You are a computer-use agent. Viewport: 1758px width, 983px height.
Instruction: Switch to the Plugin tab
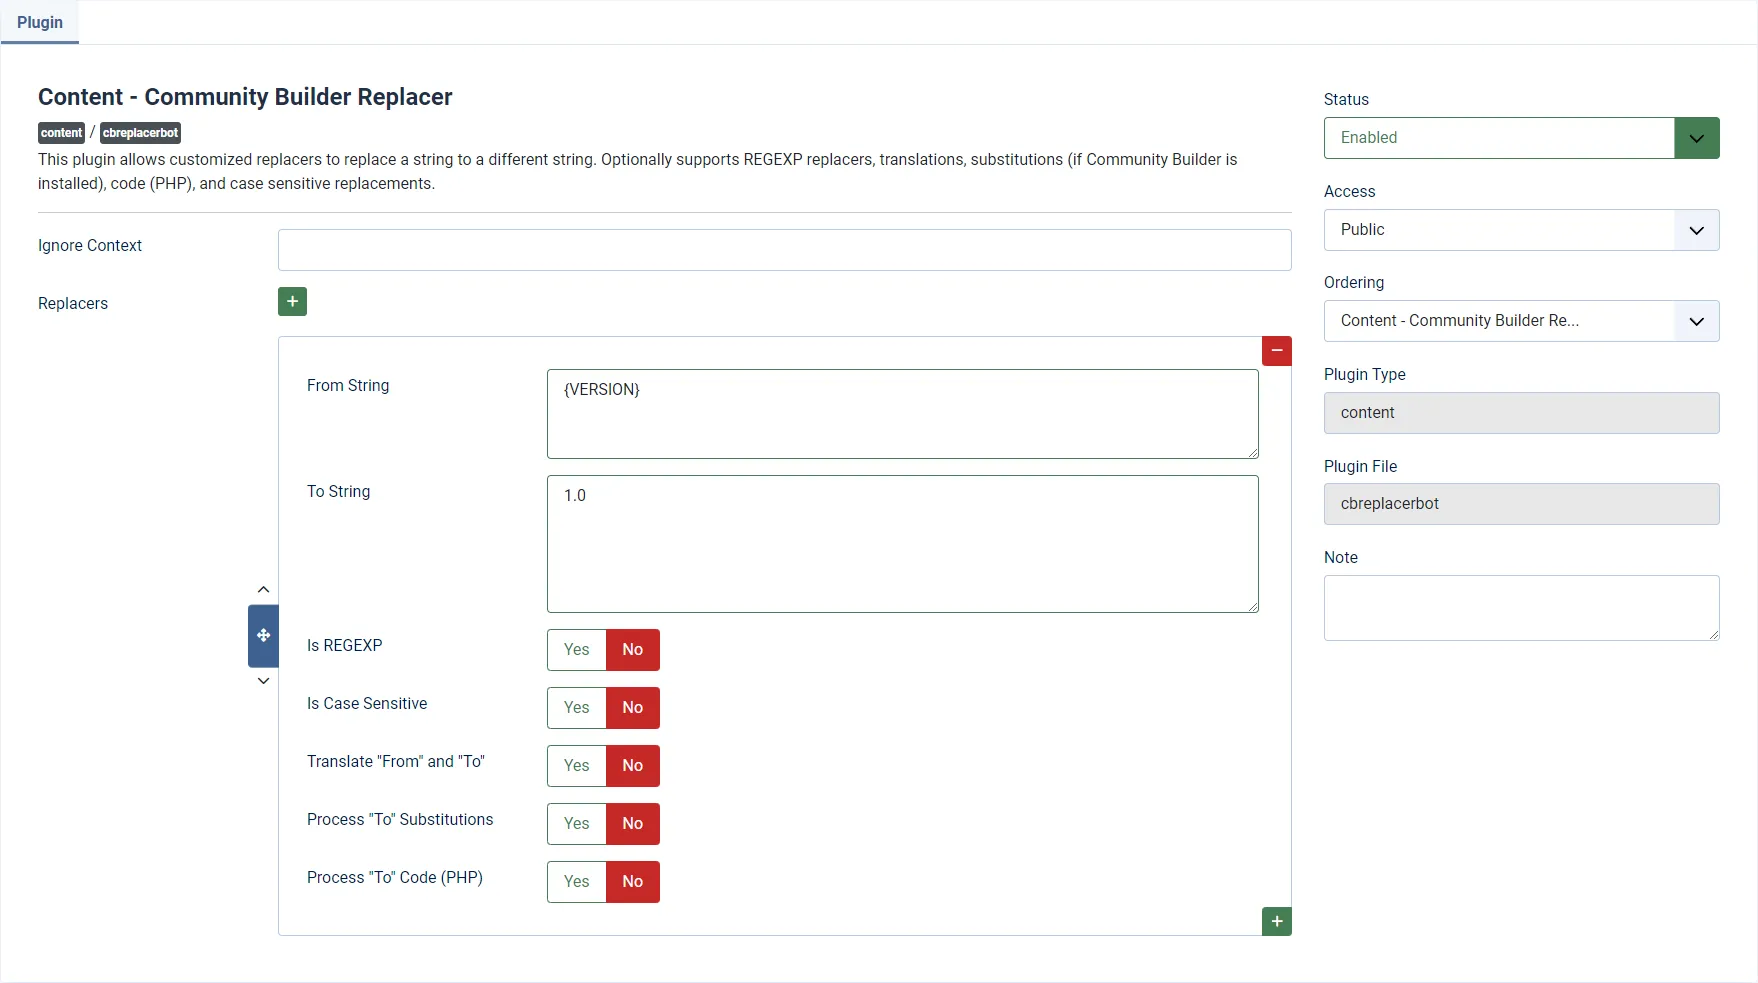(x=40, y=22)
